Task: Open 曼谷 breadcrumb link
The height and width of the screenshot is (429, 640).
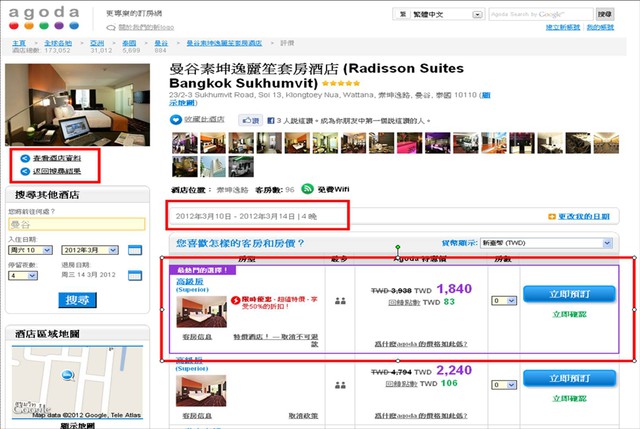Action: (x=161, y=43)
